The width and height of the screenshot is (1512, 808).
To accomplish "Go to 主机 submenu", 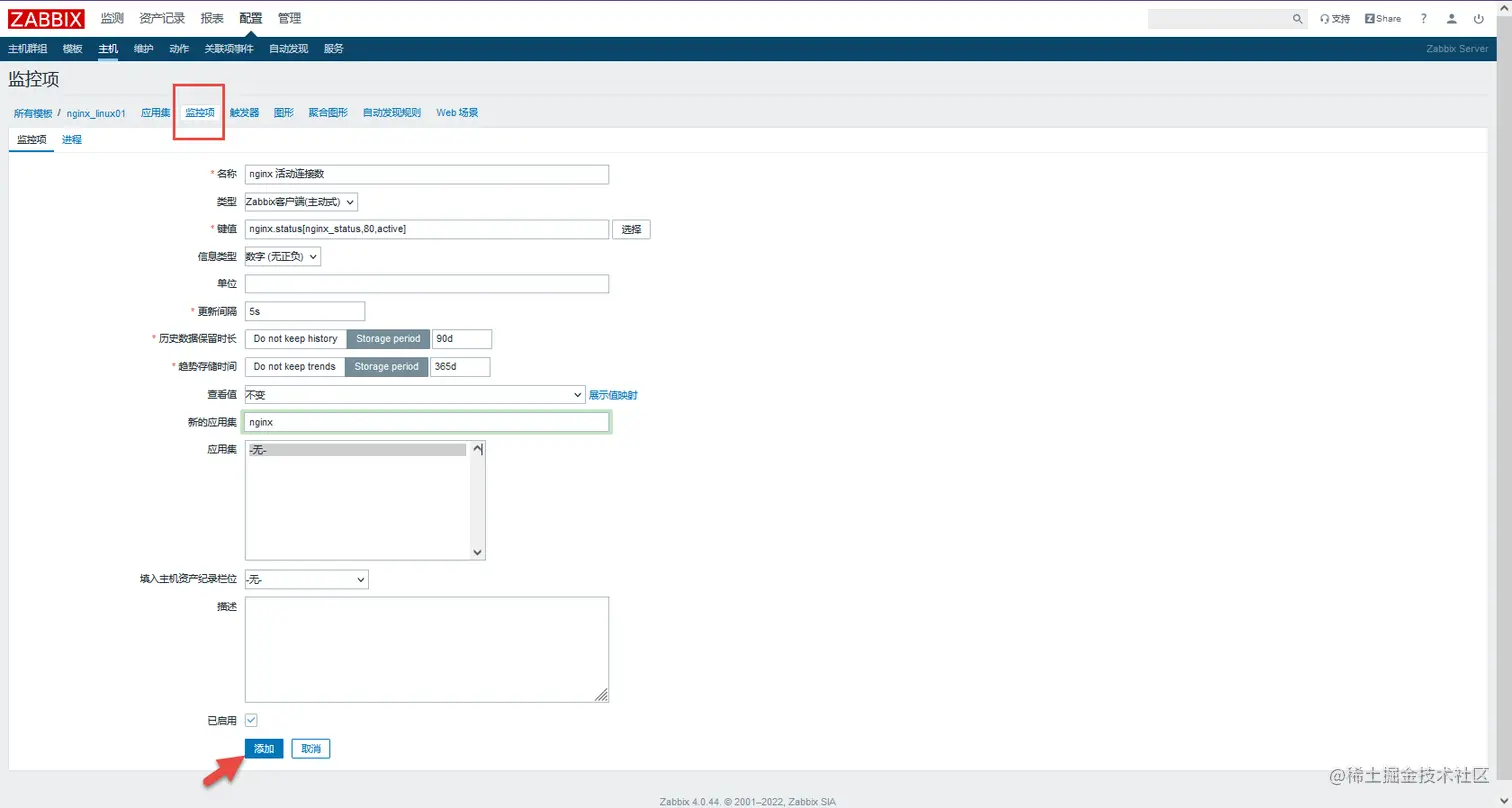I will pyautogui.click(x=108, y=49).
